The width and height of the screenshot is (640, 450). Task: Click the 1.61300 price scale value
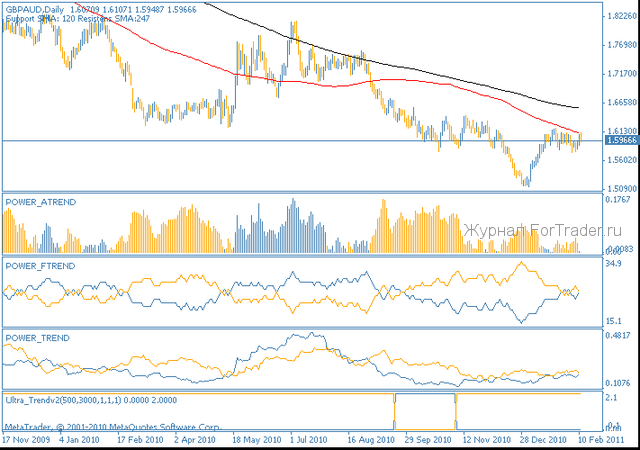tap(622, 131)
